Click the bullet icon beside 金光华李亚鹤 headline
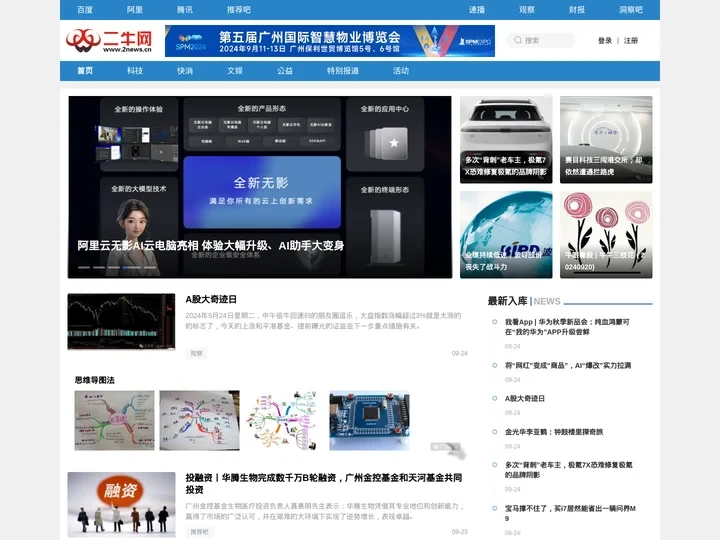This screenshot has width=720, height=540. point(495,432)
